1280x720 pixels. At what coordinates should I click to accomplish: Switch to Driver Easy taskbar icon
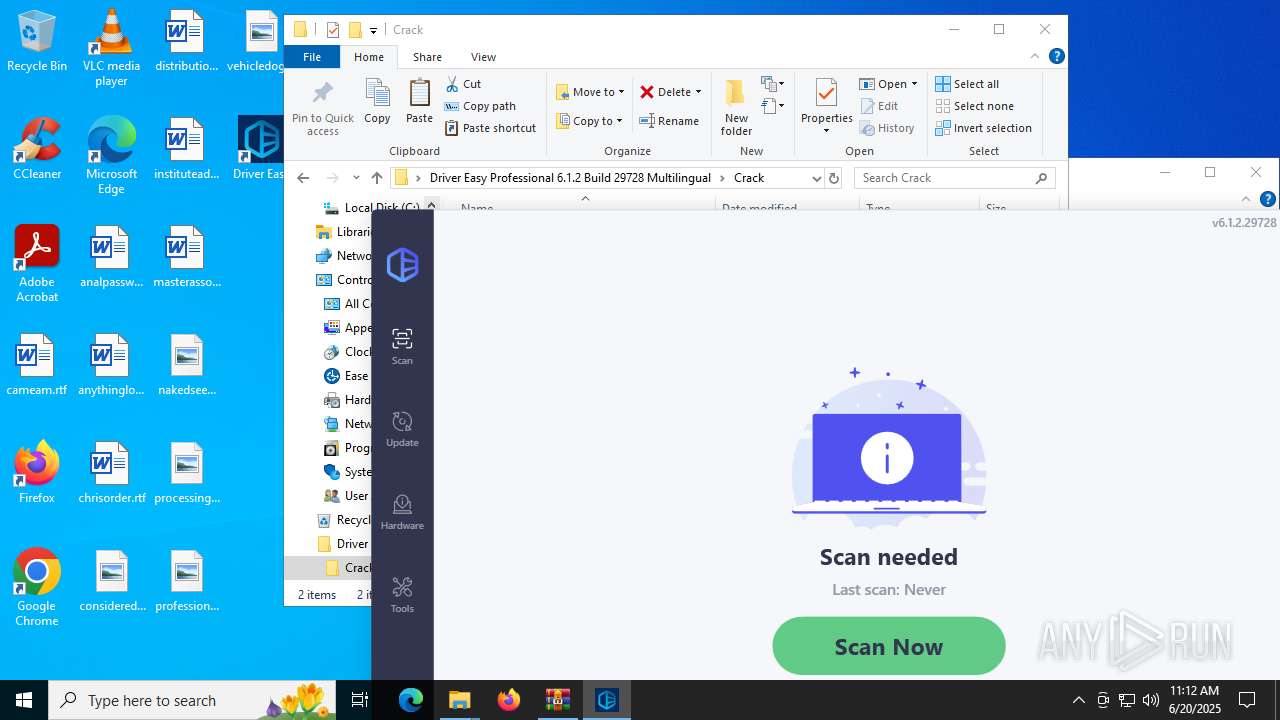click(607, 700)
